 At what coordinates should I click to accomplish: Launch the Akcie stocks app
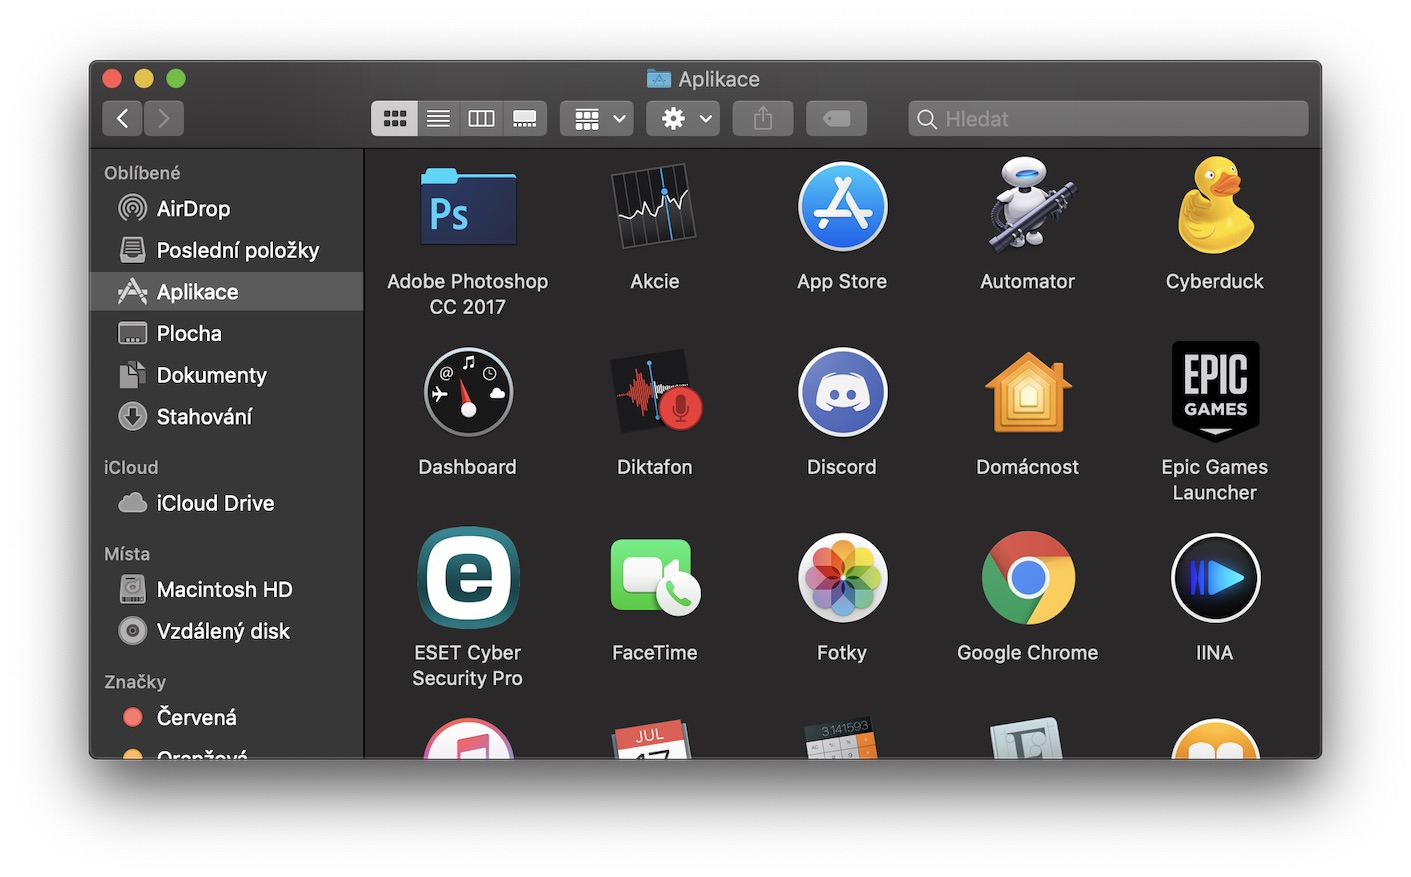[x=654, y=207]
